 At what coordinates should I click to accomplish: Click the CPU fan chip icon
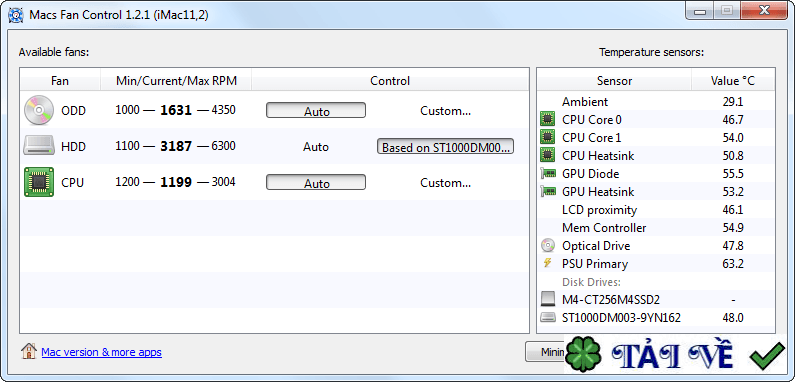(39, 182)
